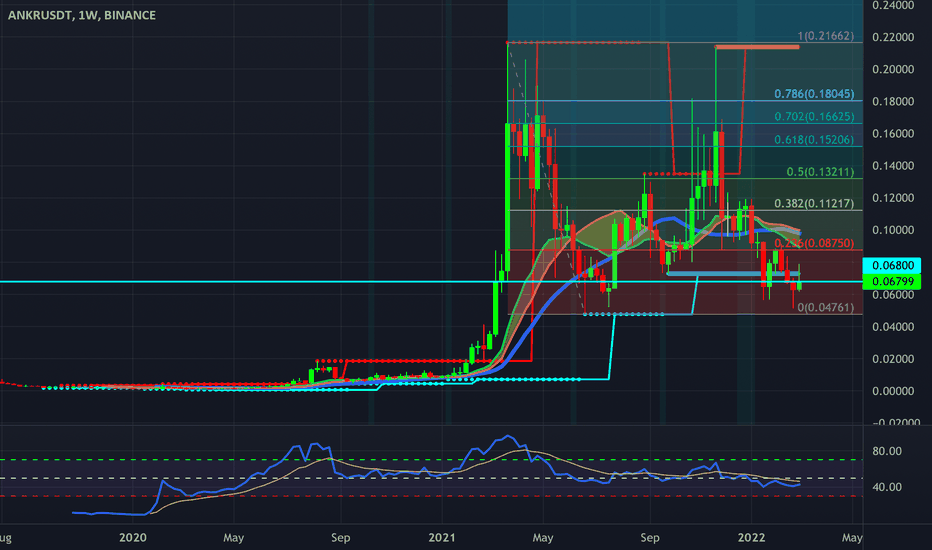The height and width of the screenshot is (550, 932).
Task: Click the May label after 2022
Action: [852, 538]
